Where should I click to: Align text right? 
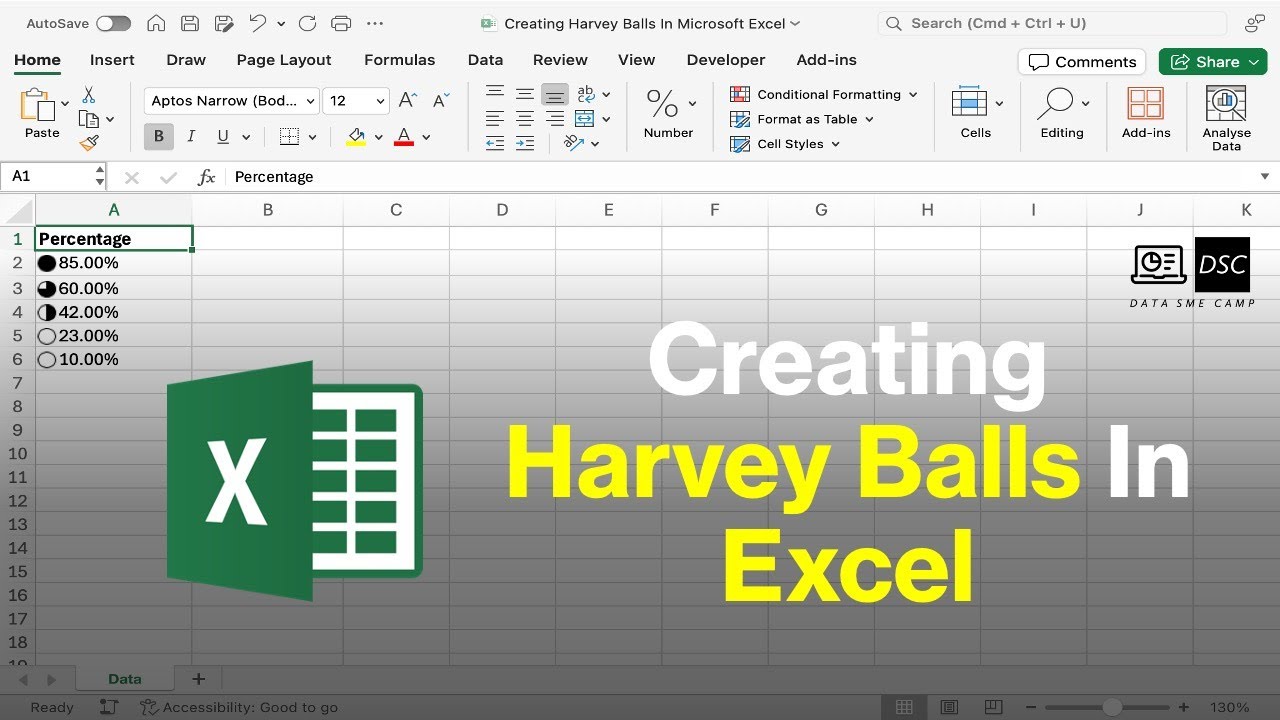(555, 119)
